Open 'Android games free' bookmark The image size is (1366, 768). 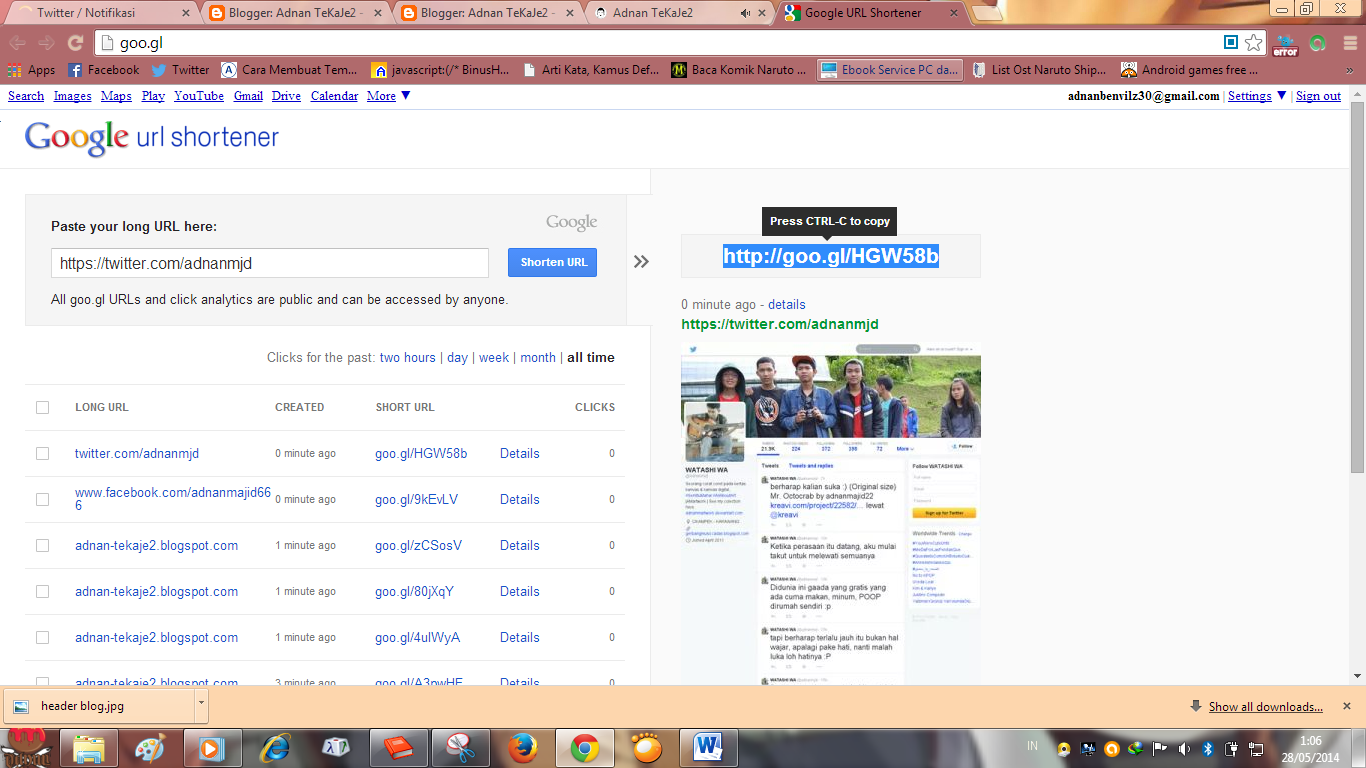[1190, 70]
